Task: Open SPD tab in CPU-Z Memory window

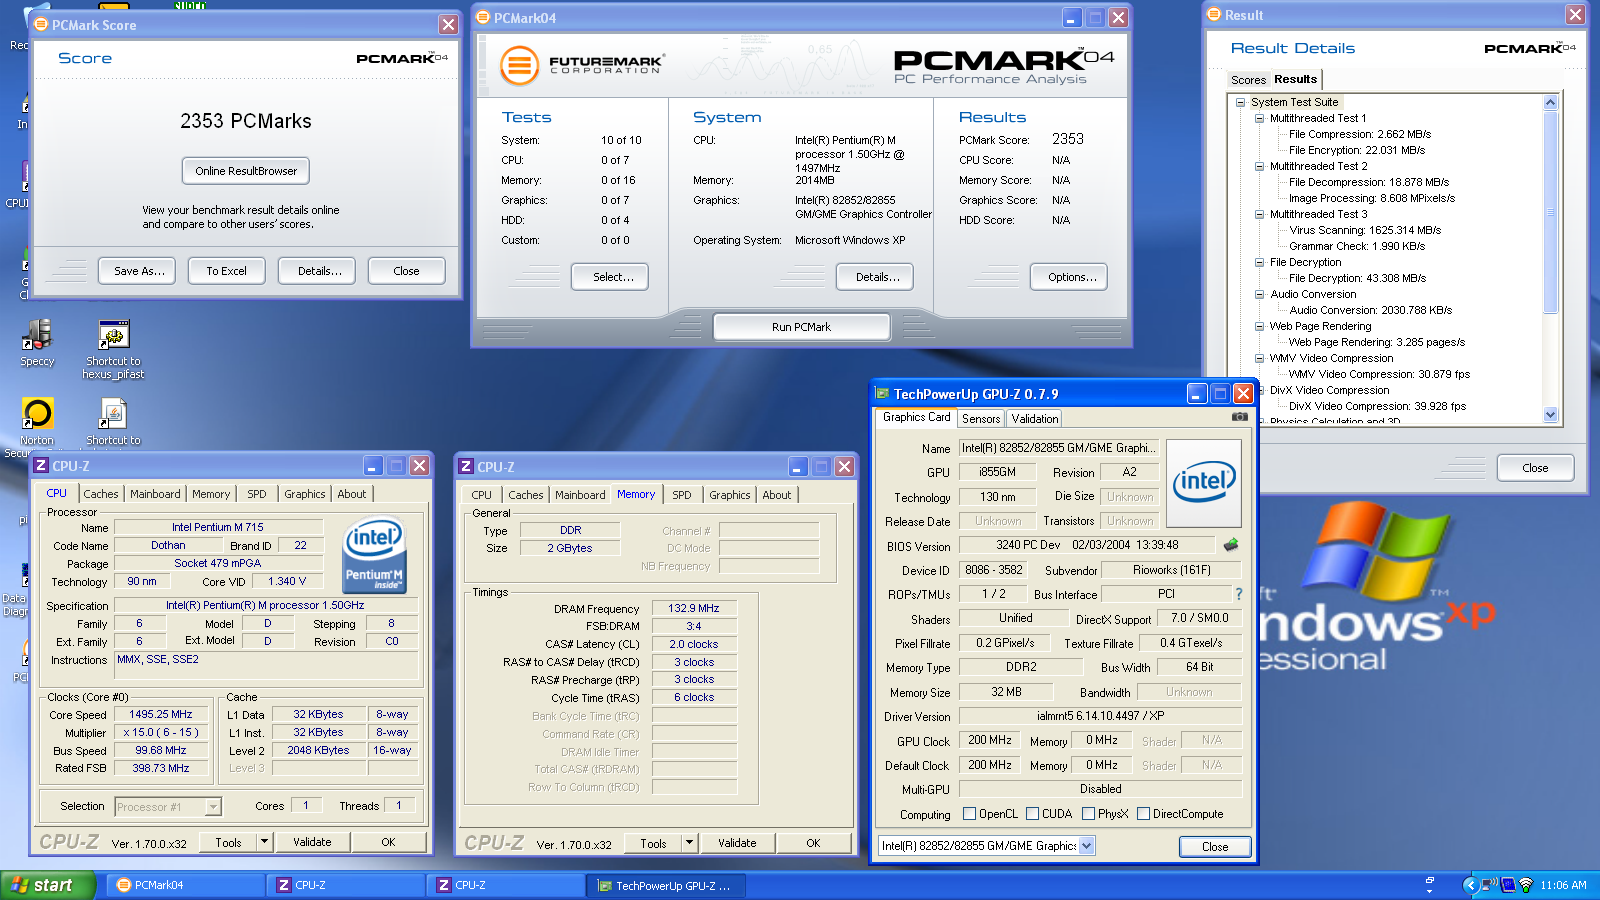Action: [x=681, y=495]
